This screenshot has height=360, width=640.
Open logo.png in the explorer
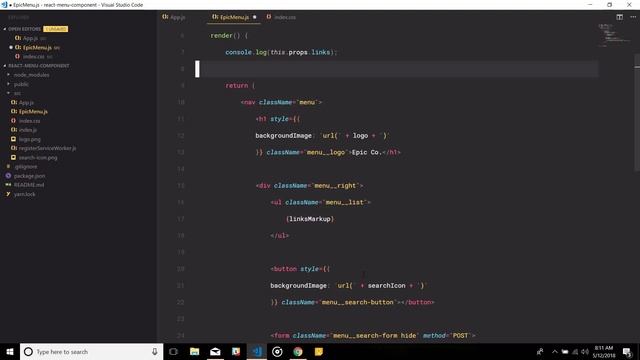click(29, 139)
